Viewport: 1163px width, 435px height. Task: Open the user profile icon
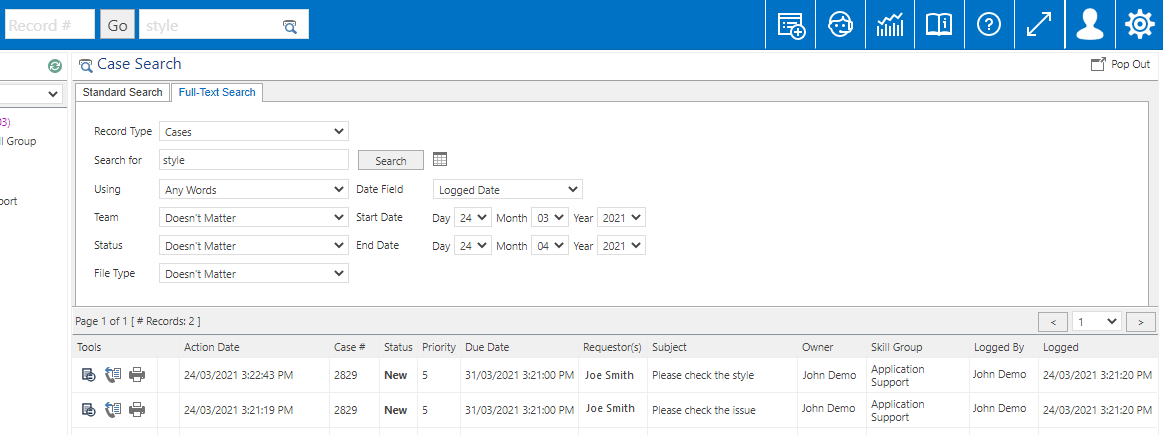coord(1089,24)
